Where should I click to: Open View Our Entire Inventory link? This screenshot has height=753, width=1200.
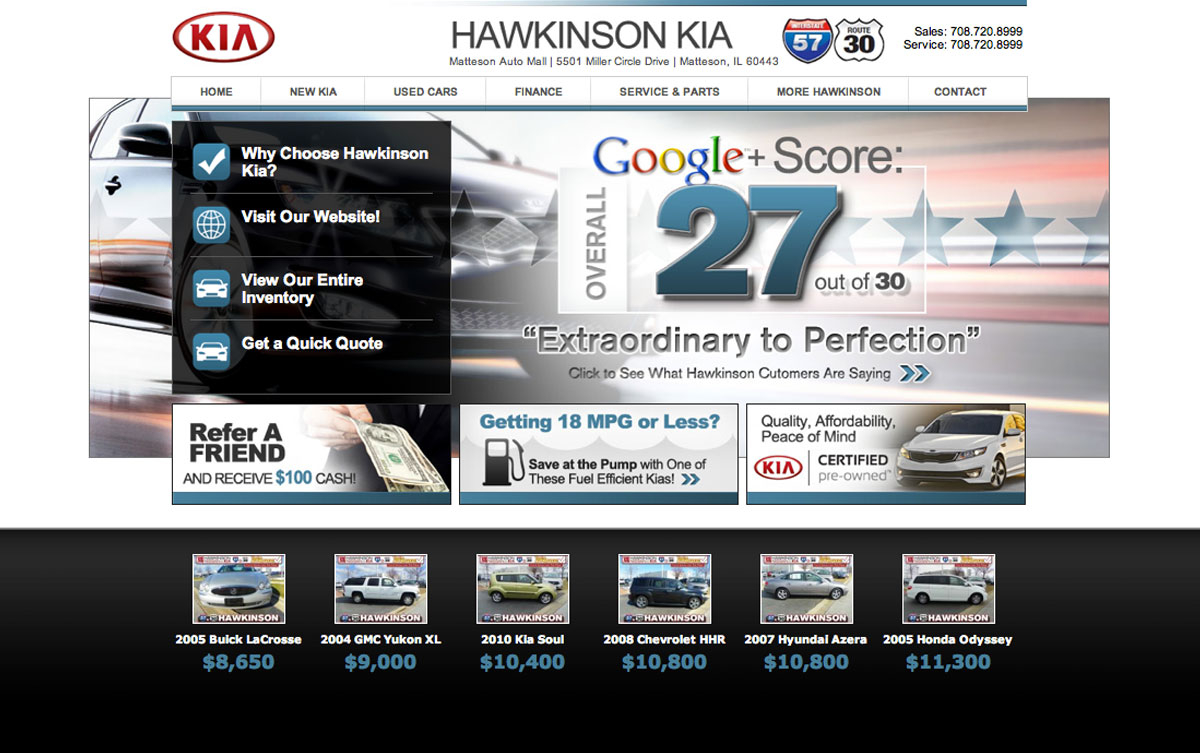(302, 289)
